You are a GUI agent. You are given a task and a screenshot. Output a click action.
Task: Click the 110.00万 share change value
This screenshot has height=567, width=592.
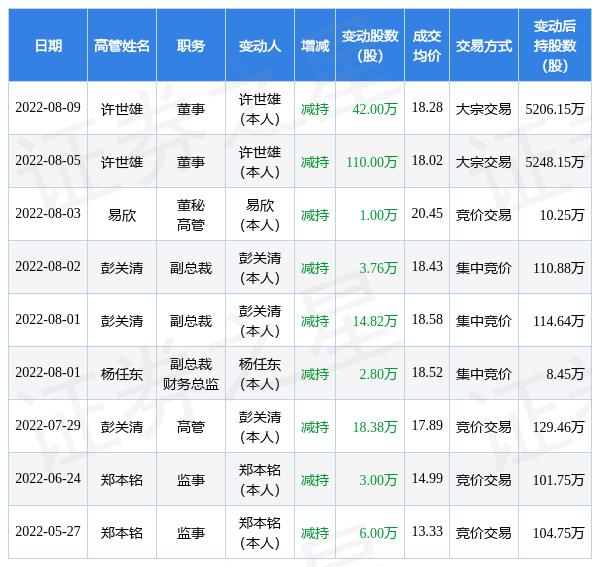point(372,162)
